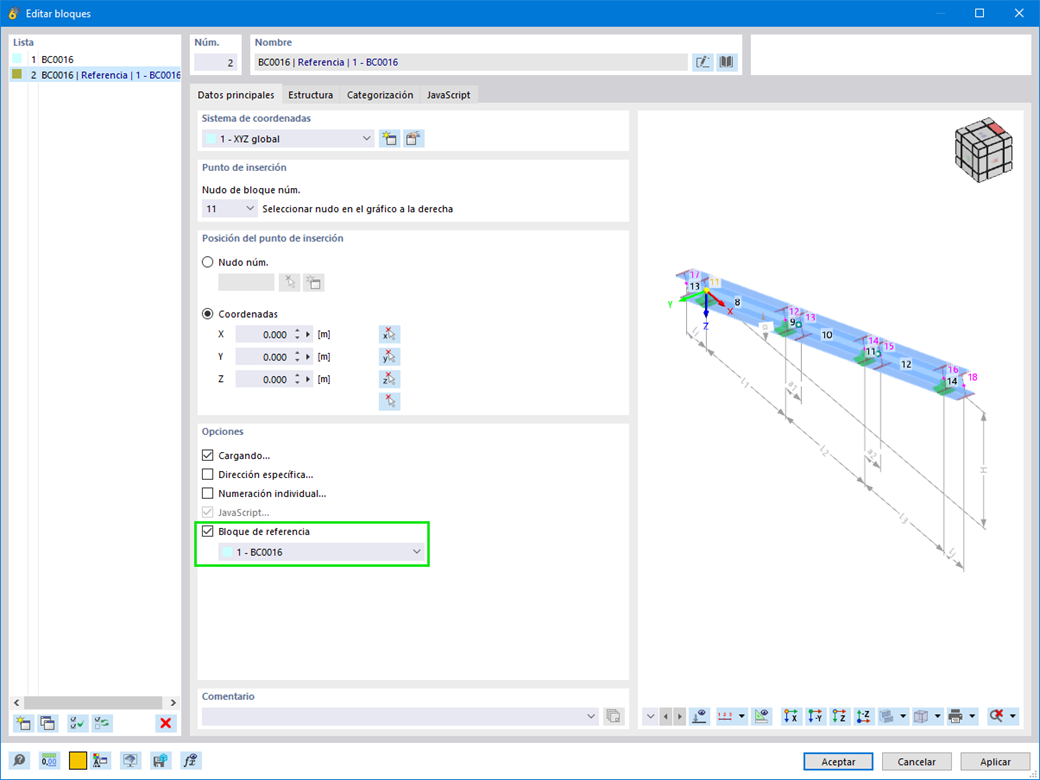Click the copy block icon under the list
1040x780 pixels.
coord(48,723)
